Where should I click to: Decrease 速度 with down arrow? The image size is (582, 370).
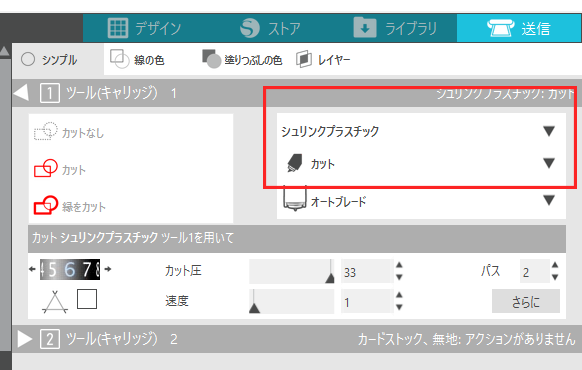pos(399,307)
